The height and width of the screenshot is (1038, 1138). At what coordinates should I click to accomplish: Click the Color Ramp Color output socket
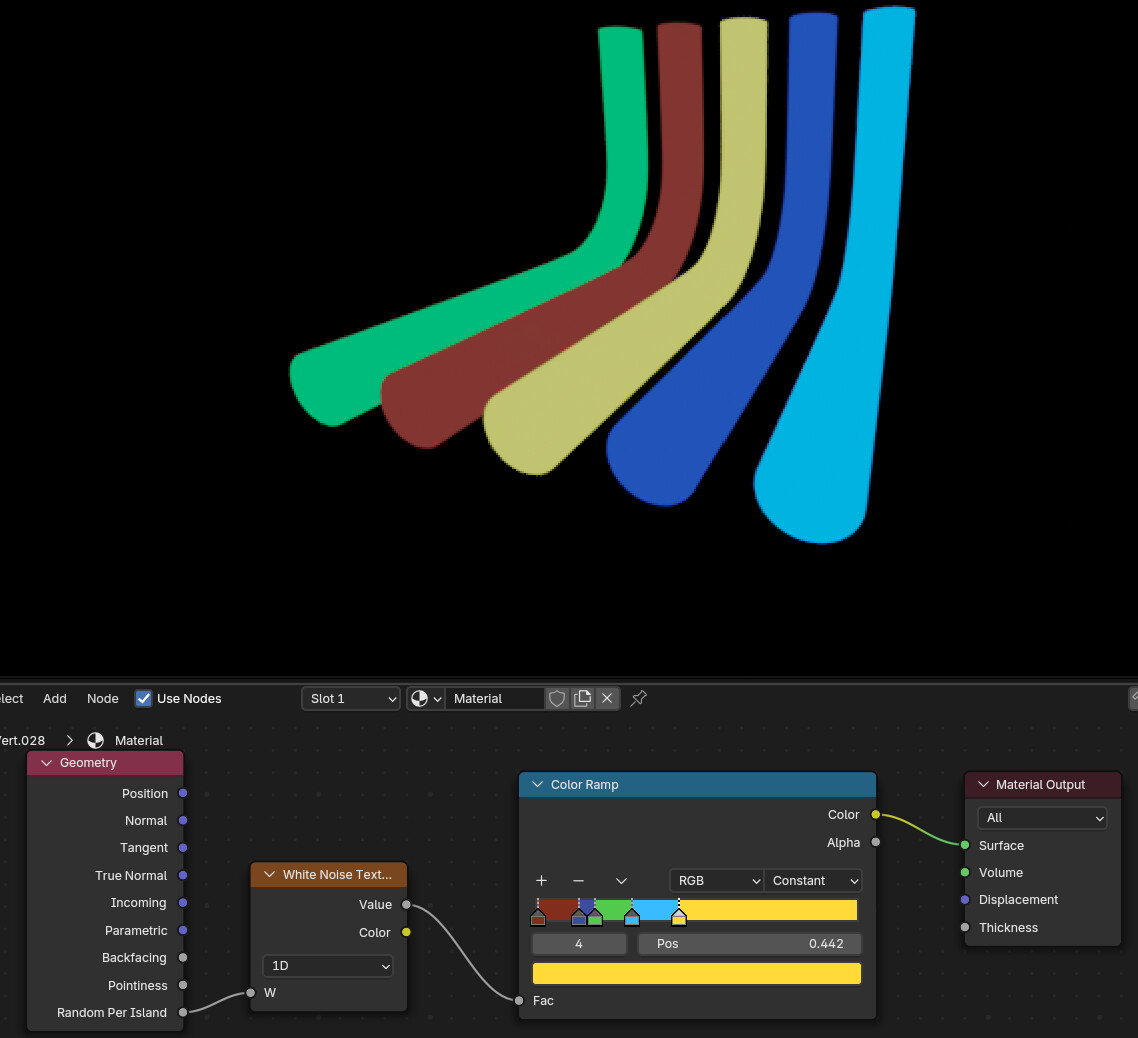876,814
